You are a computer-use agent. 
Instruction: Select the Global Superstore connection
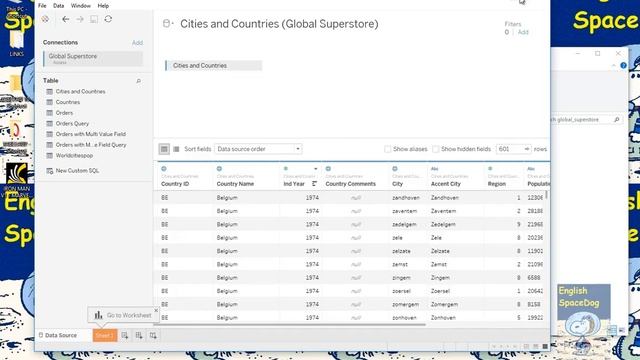tap(93, 58)
